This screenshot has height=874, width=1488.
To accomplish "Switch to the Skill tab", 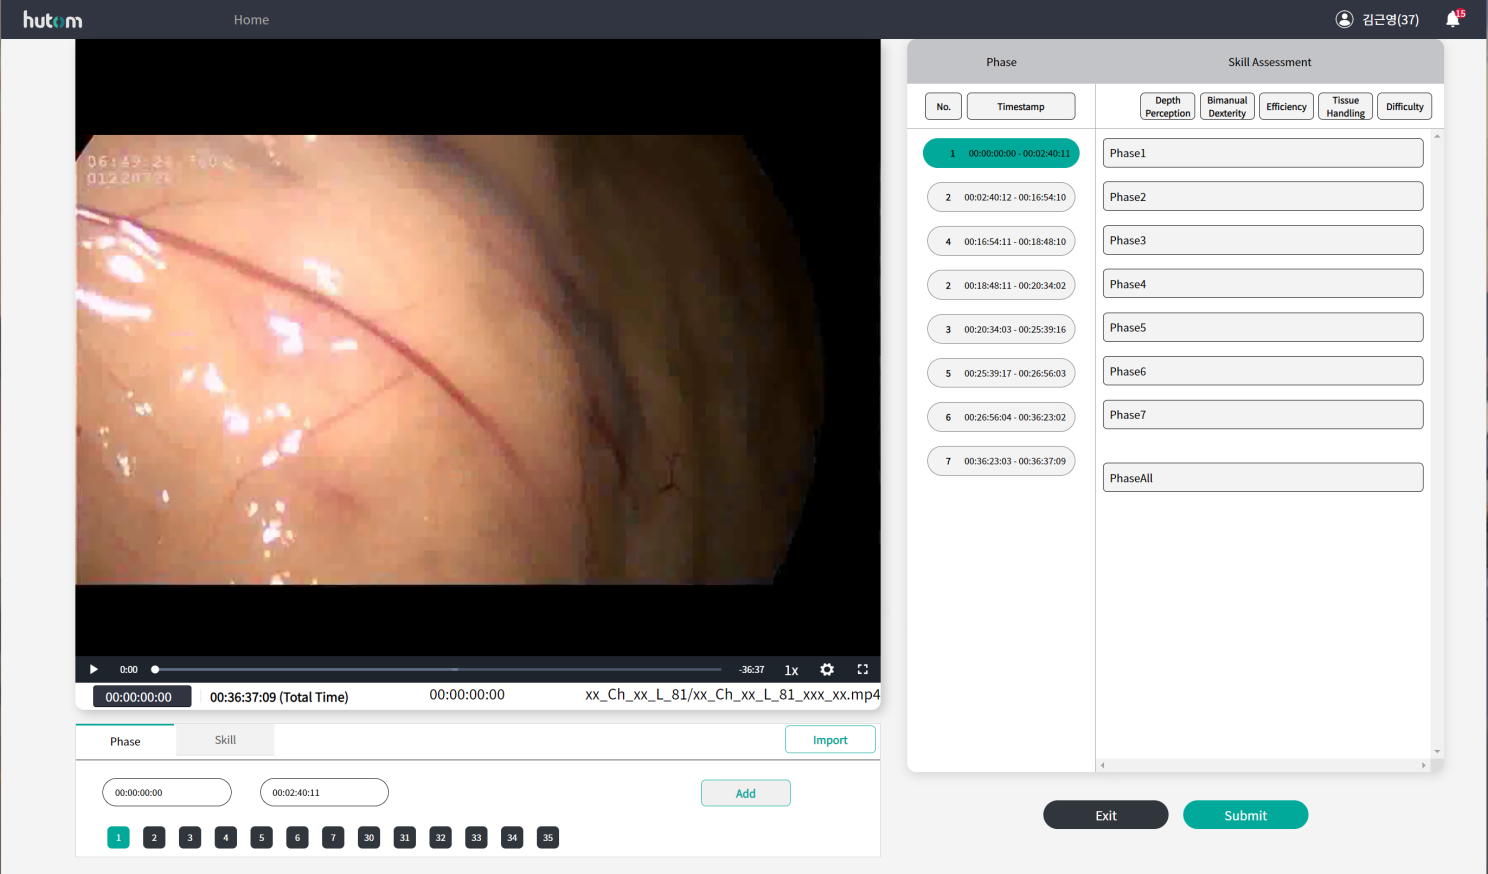I will pyautogui.click(x=225, y=740).
